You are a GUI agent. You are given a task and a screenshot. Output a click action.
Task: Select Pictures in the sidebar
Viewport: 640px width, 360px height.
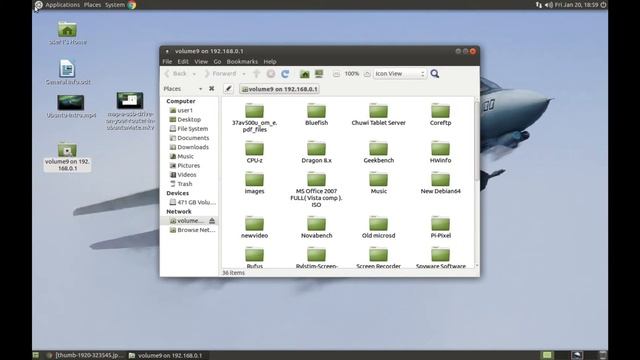[189, 165]
